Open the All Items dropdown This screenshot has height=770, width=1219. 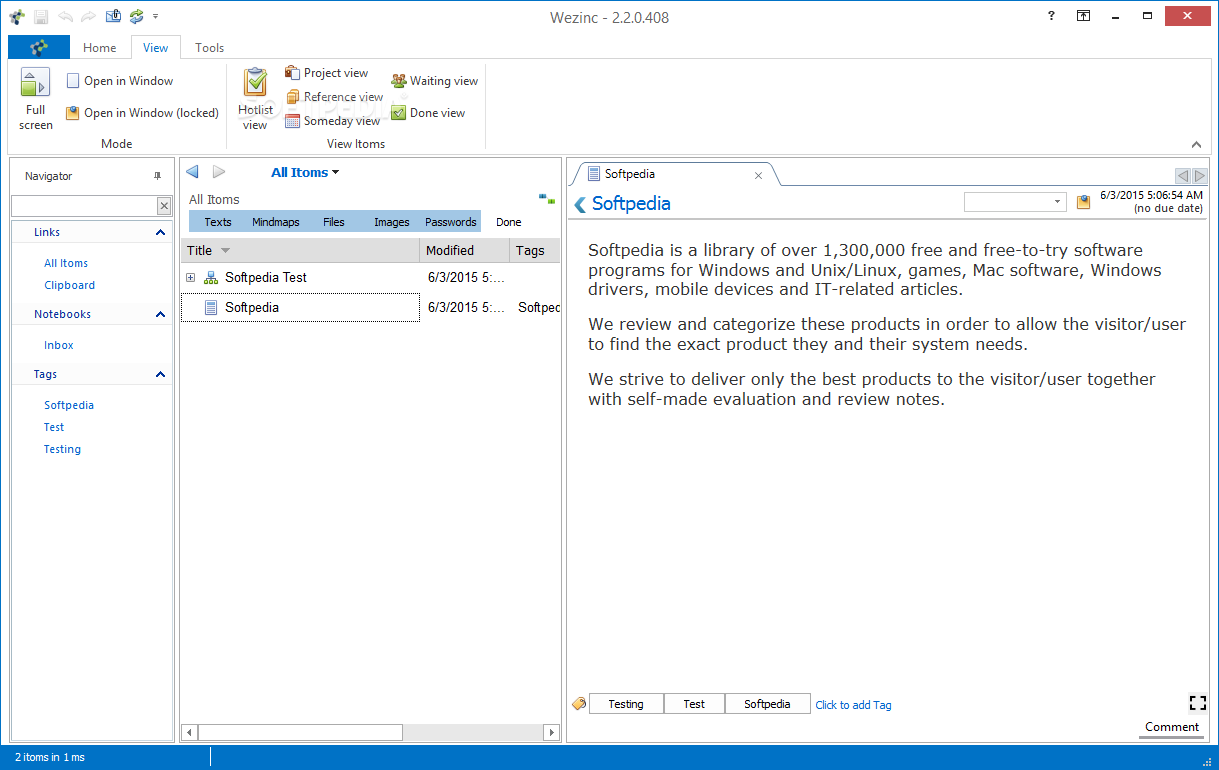(x=305, y=172)
